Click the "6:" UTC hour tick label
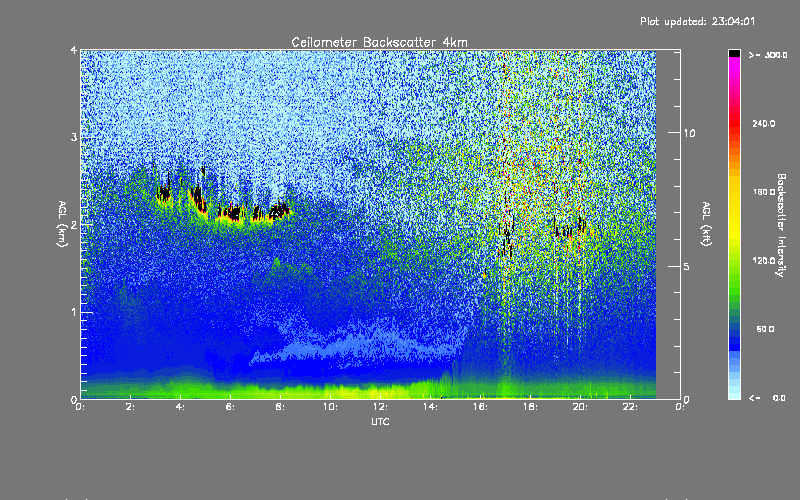The image size is (800, 500). (x=231, y=407)
